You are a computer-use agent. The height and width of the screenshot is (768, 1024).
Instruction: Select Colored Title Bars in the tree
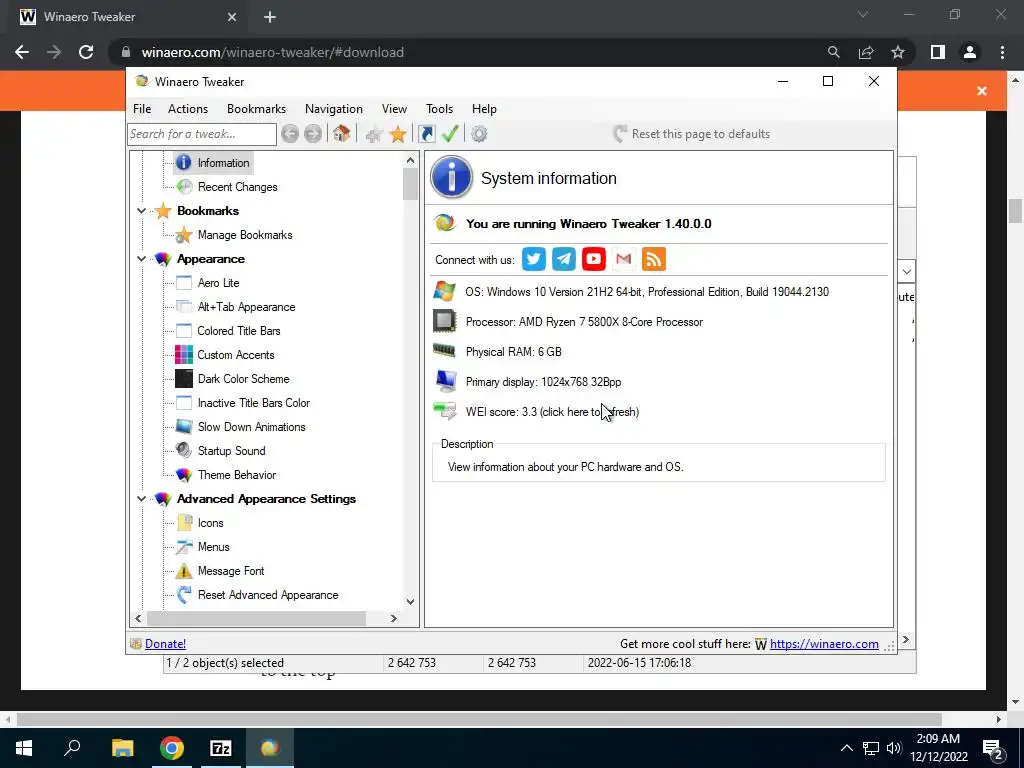(x=239, y=331)
